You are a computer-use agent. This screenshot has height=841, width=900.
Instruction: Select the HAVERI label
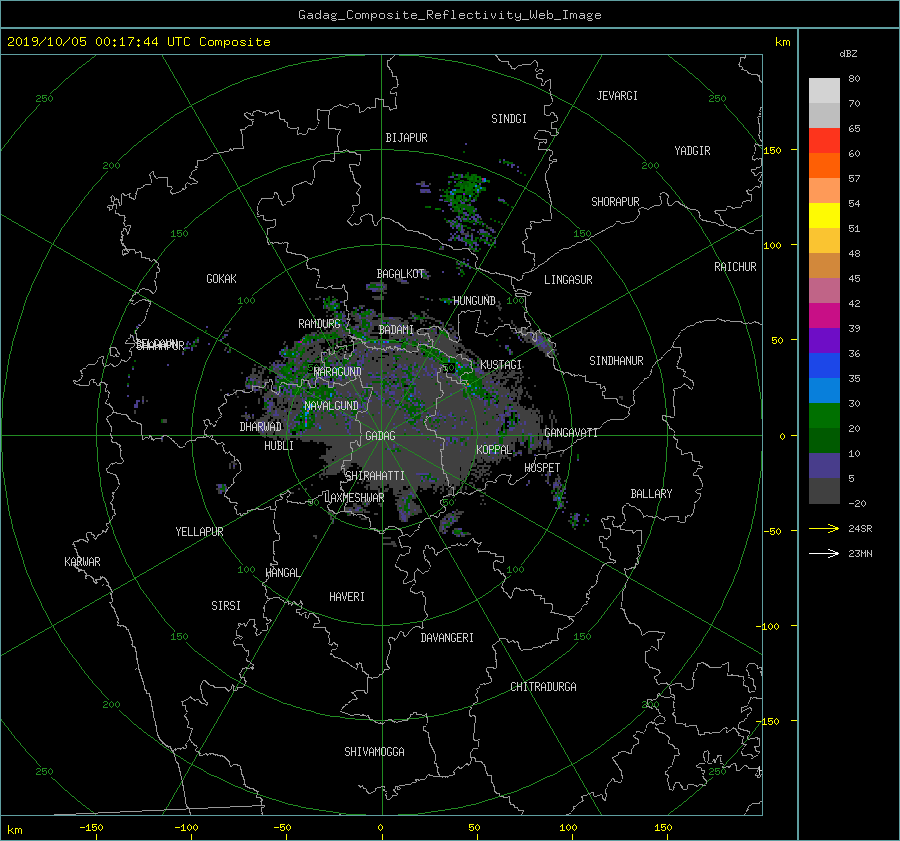347,597
